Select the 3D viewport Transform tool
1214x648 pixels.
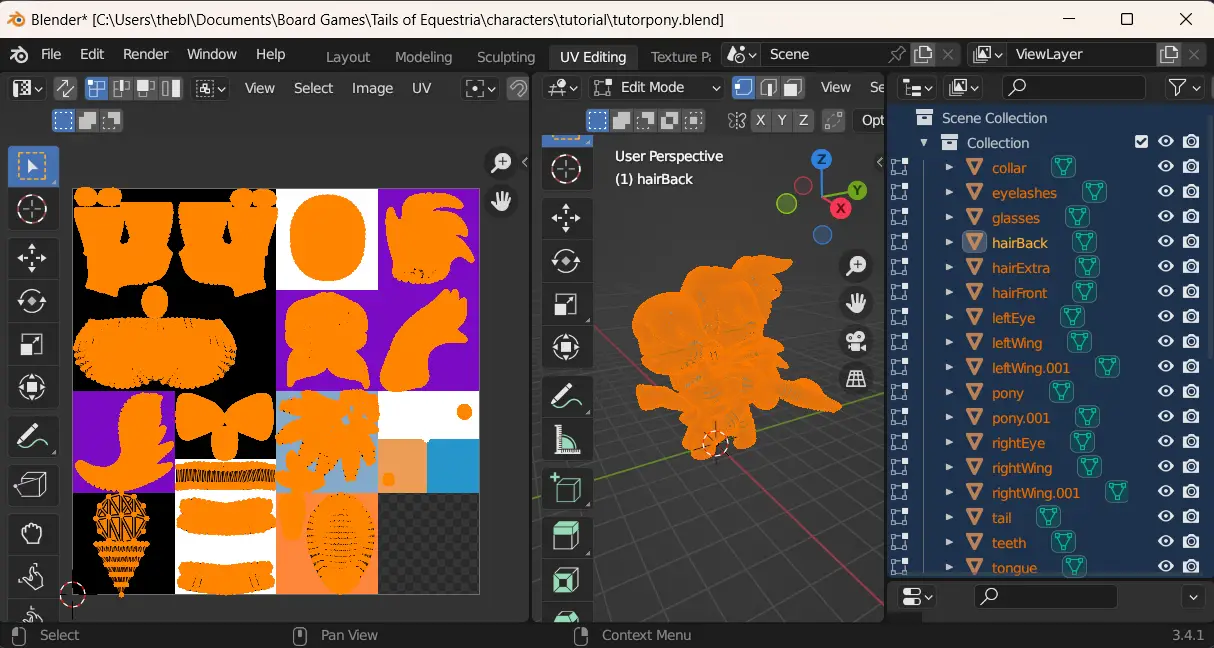tap(566, 347)
